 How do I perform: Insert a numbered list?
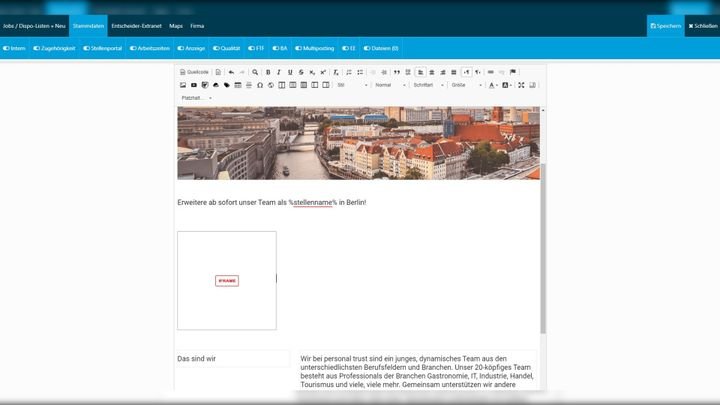coord(349,72)
